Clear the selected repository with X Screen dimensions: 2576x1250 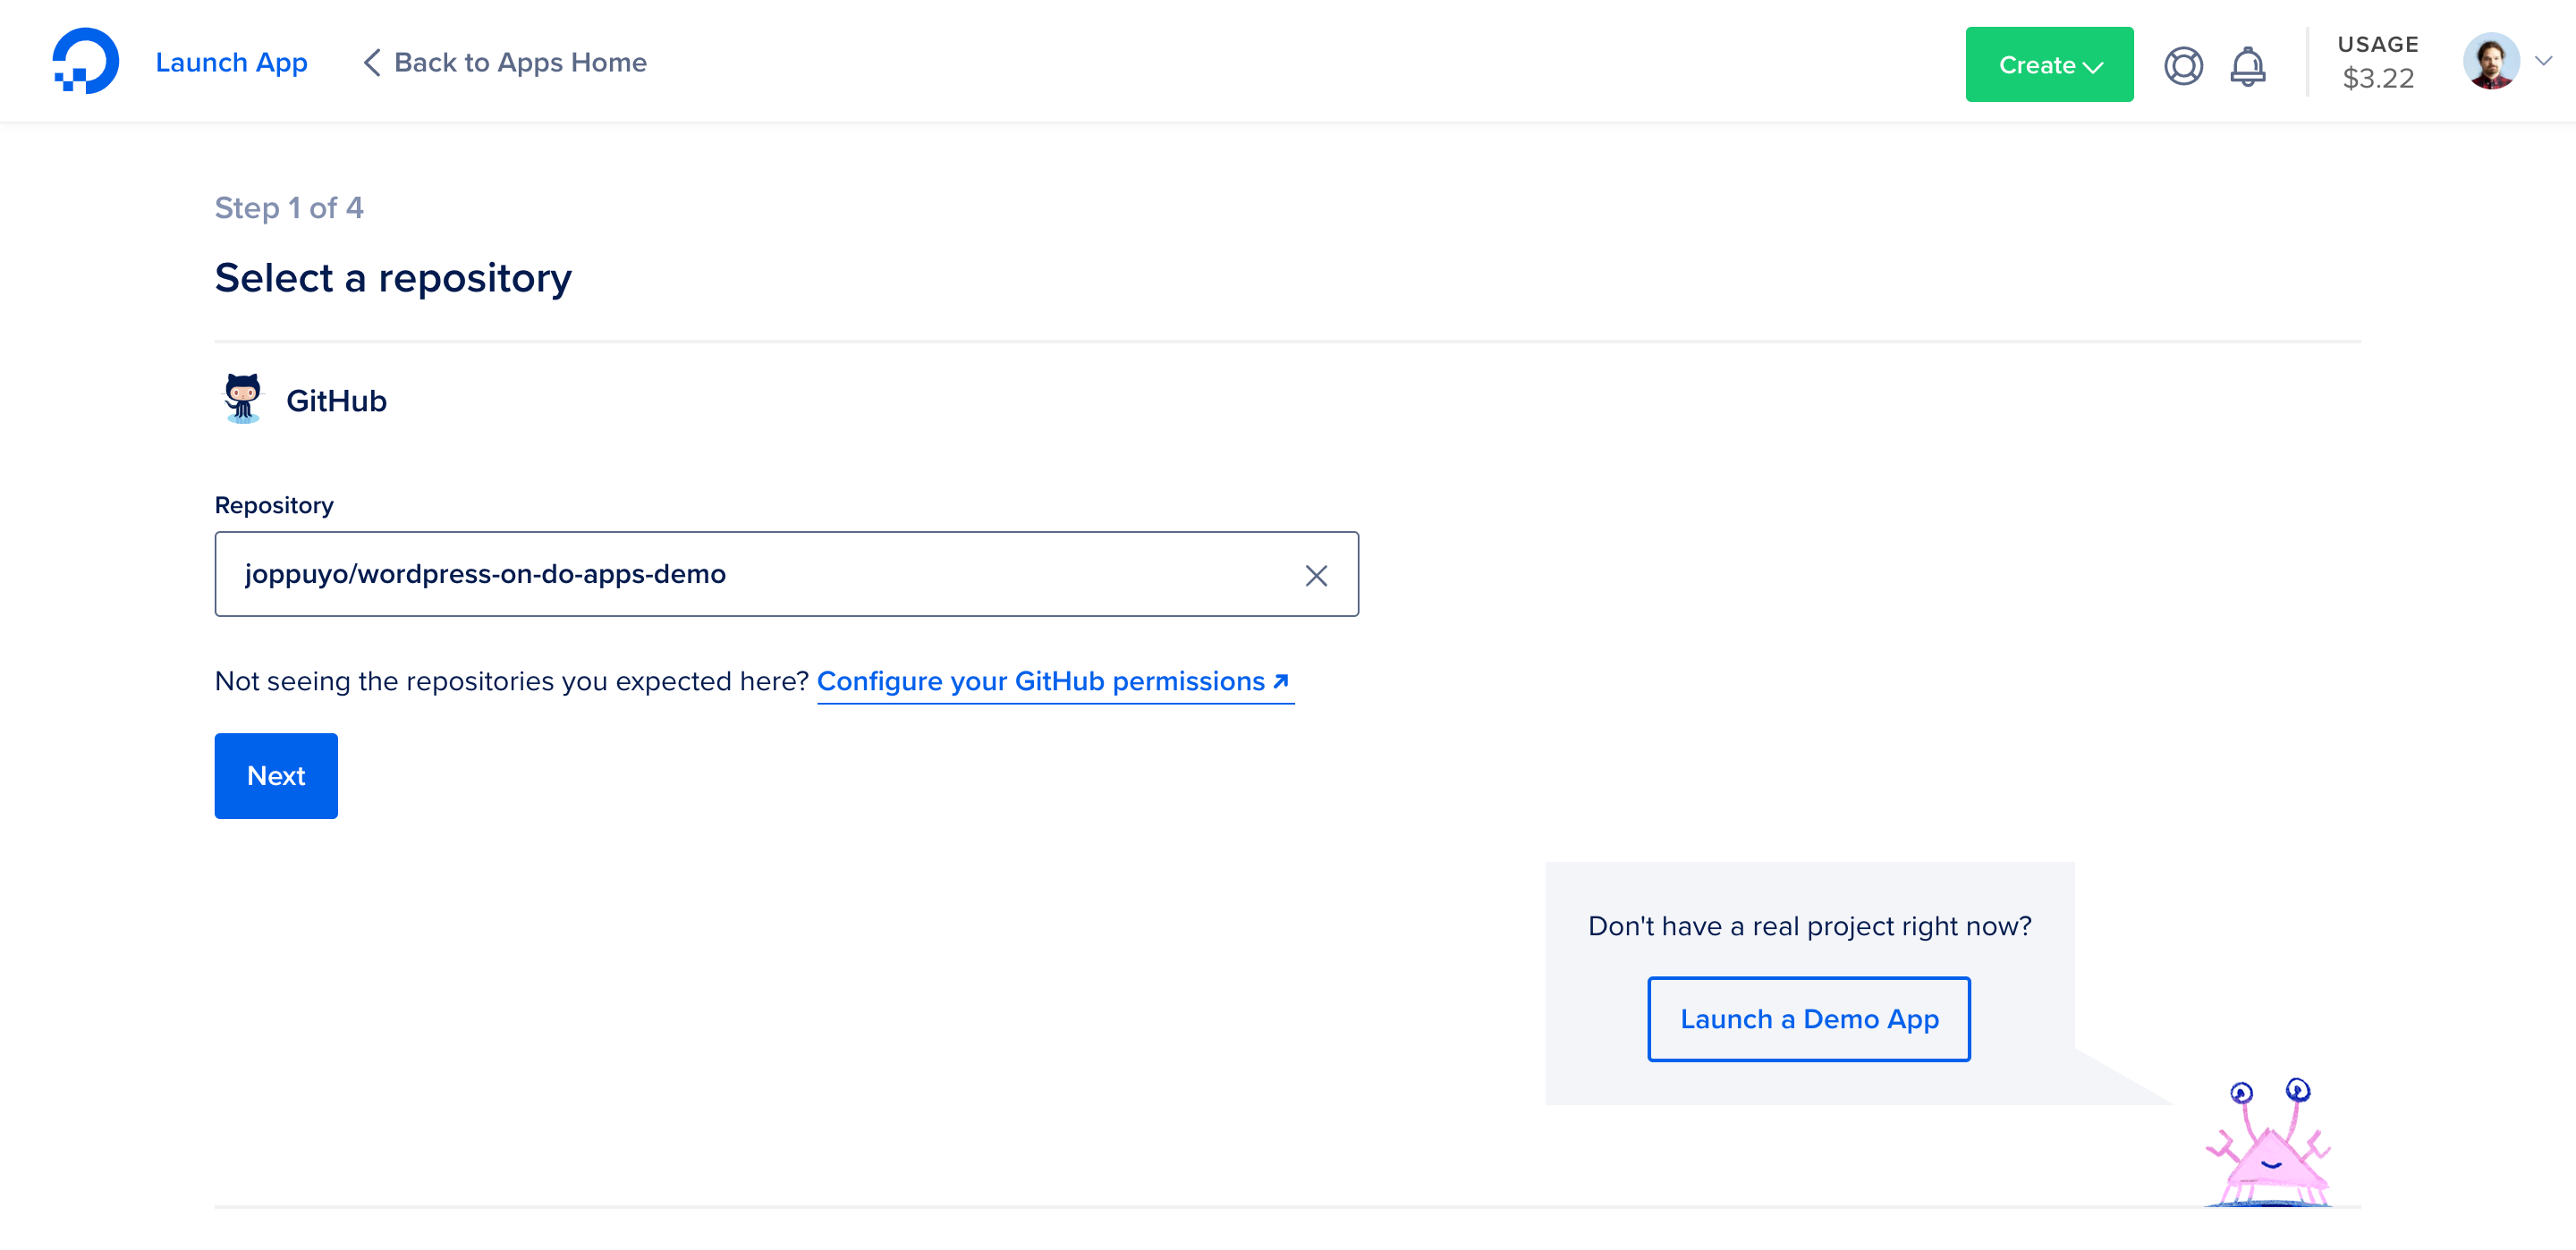coord(1316,575)
